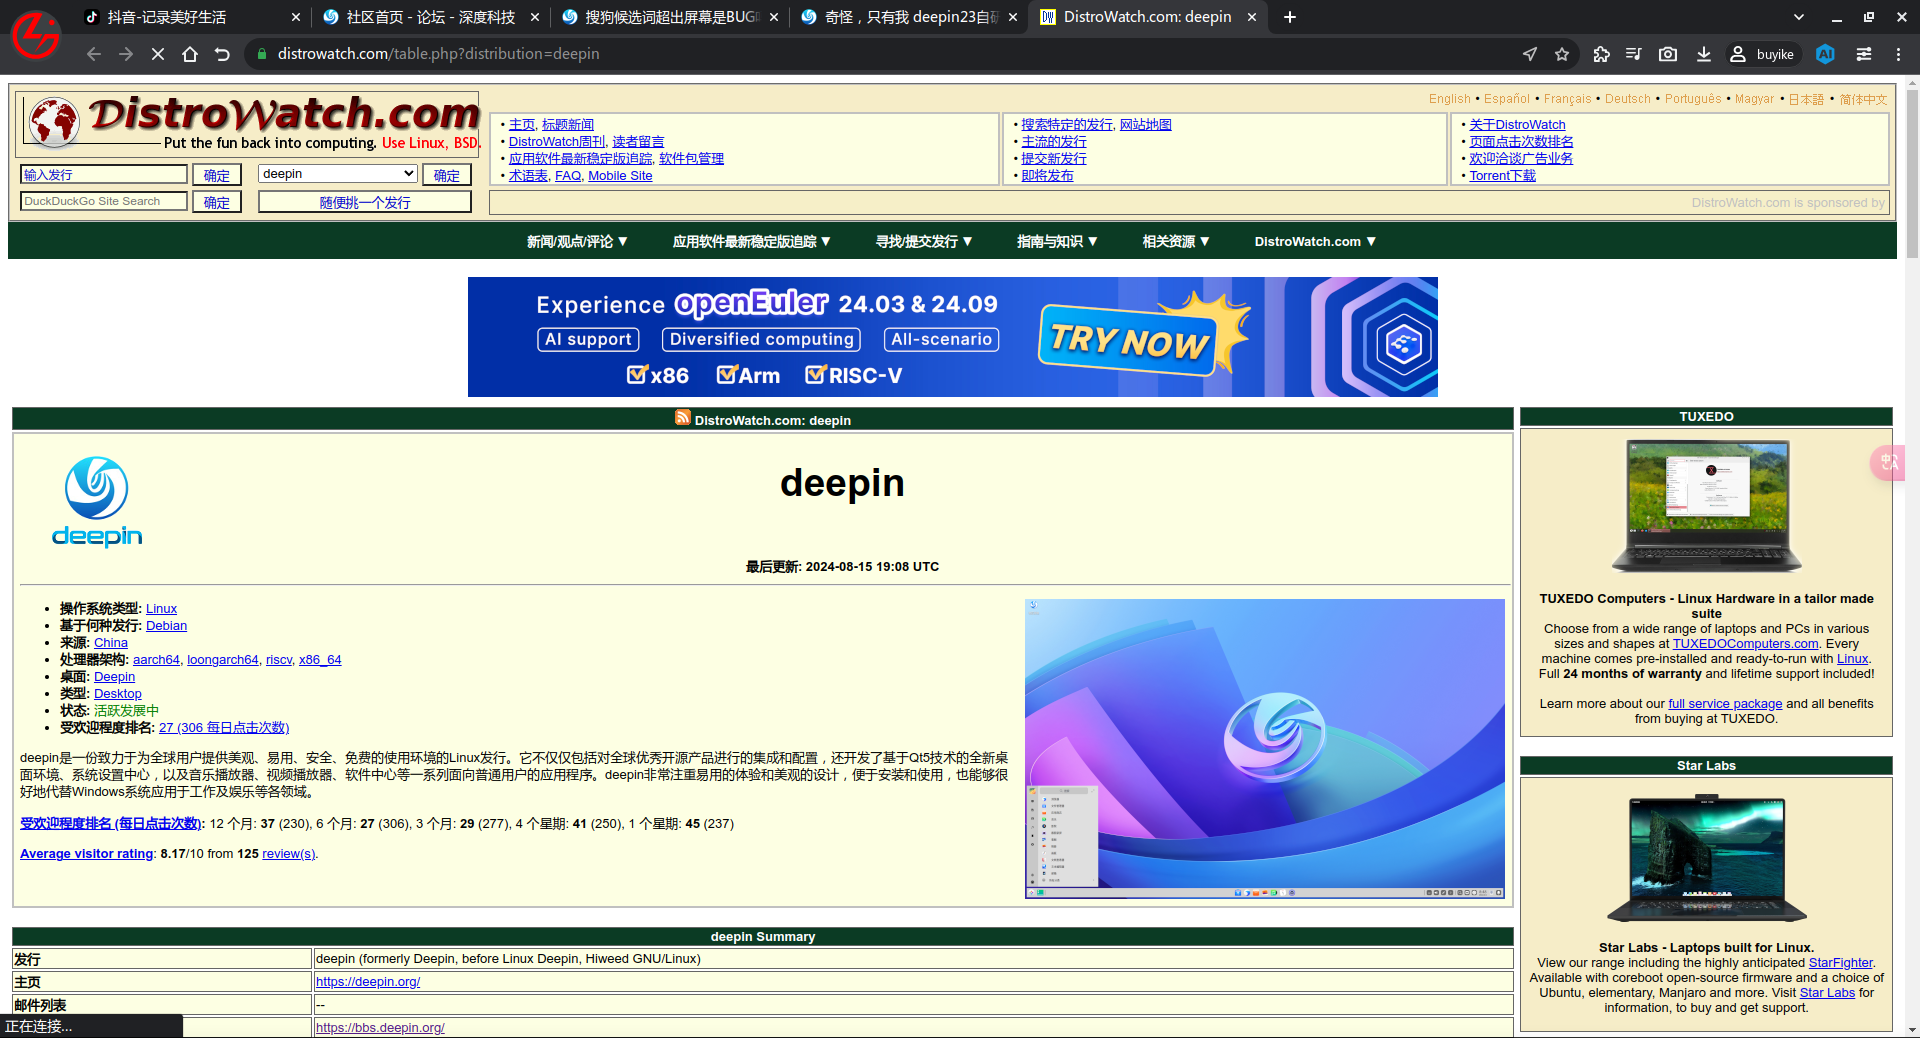Expand 寻找/提交发行 menu
This screenshot has width=1920, height=1038.
point(924,241)
